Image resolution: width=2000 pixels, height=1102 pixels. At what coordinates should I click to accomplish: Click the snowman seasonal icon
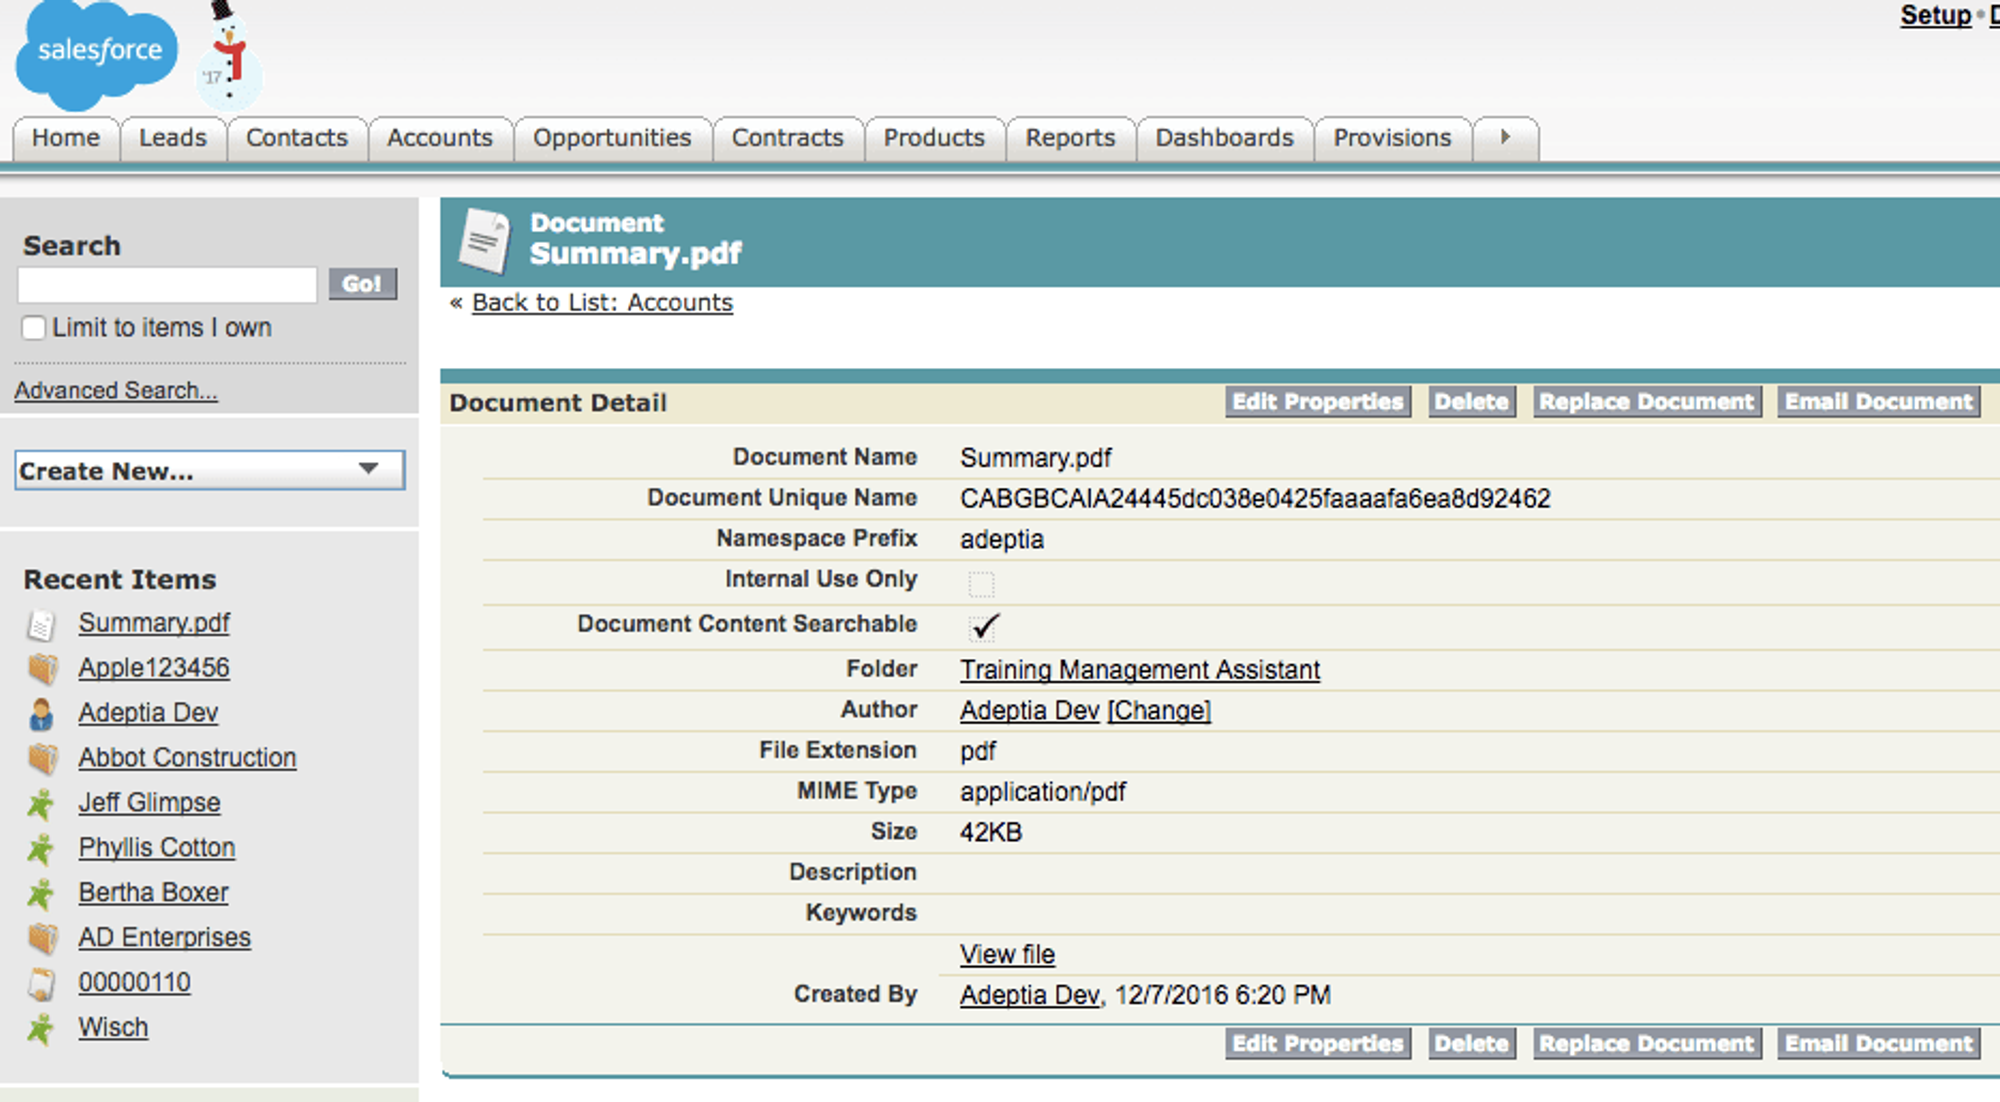(x=229, y=58)
